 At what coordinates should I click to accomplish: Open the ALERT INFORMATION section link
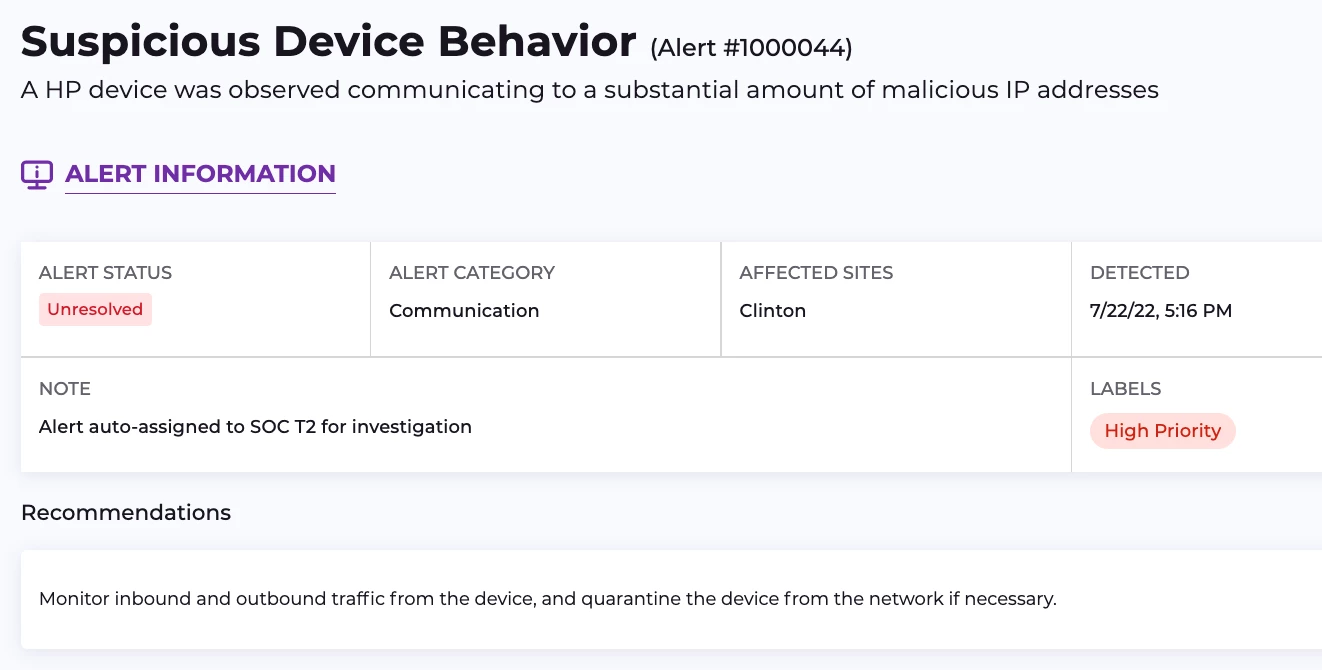point(200,174)
